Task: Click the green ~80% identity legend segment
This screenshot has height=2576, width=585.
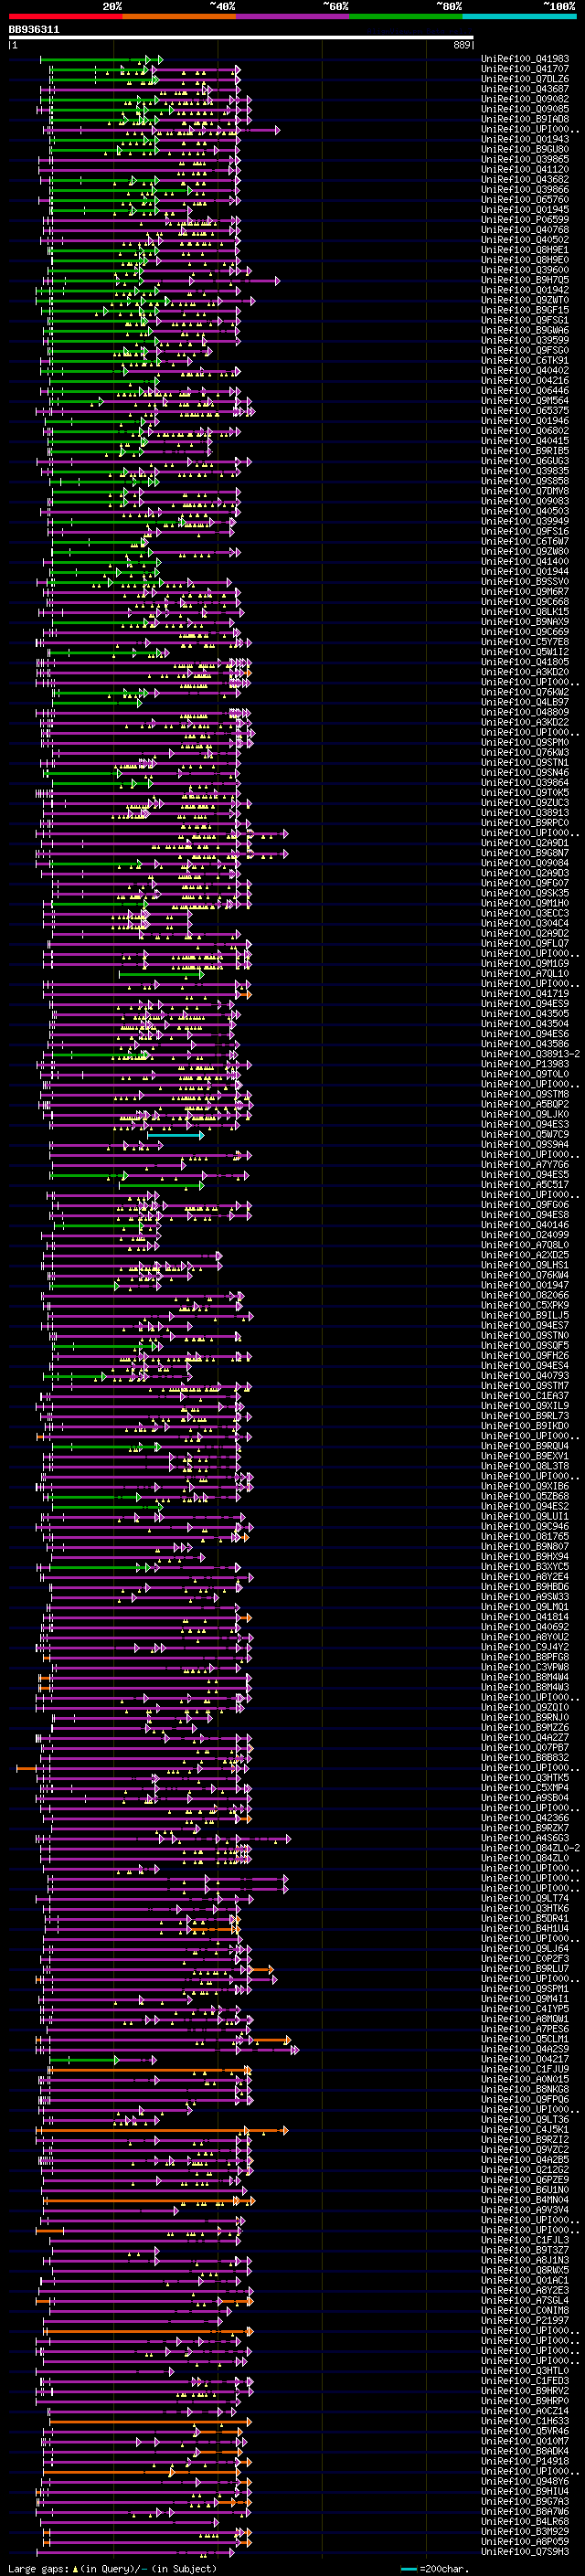Action: [406, 16]
